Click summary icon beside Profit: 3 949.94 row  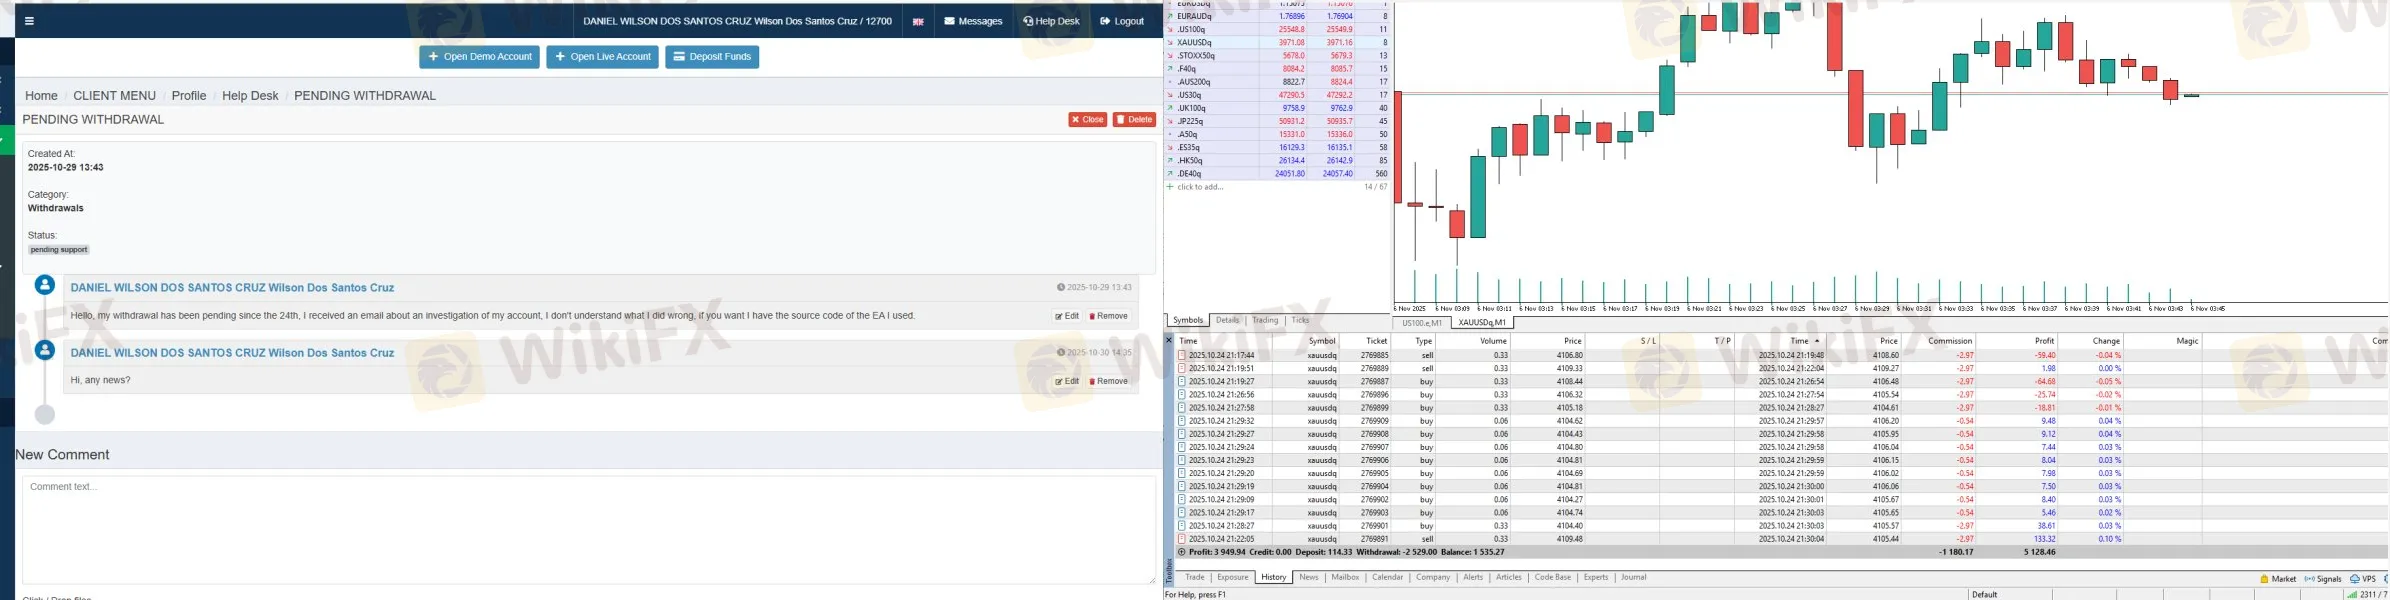1182,552
